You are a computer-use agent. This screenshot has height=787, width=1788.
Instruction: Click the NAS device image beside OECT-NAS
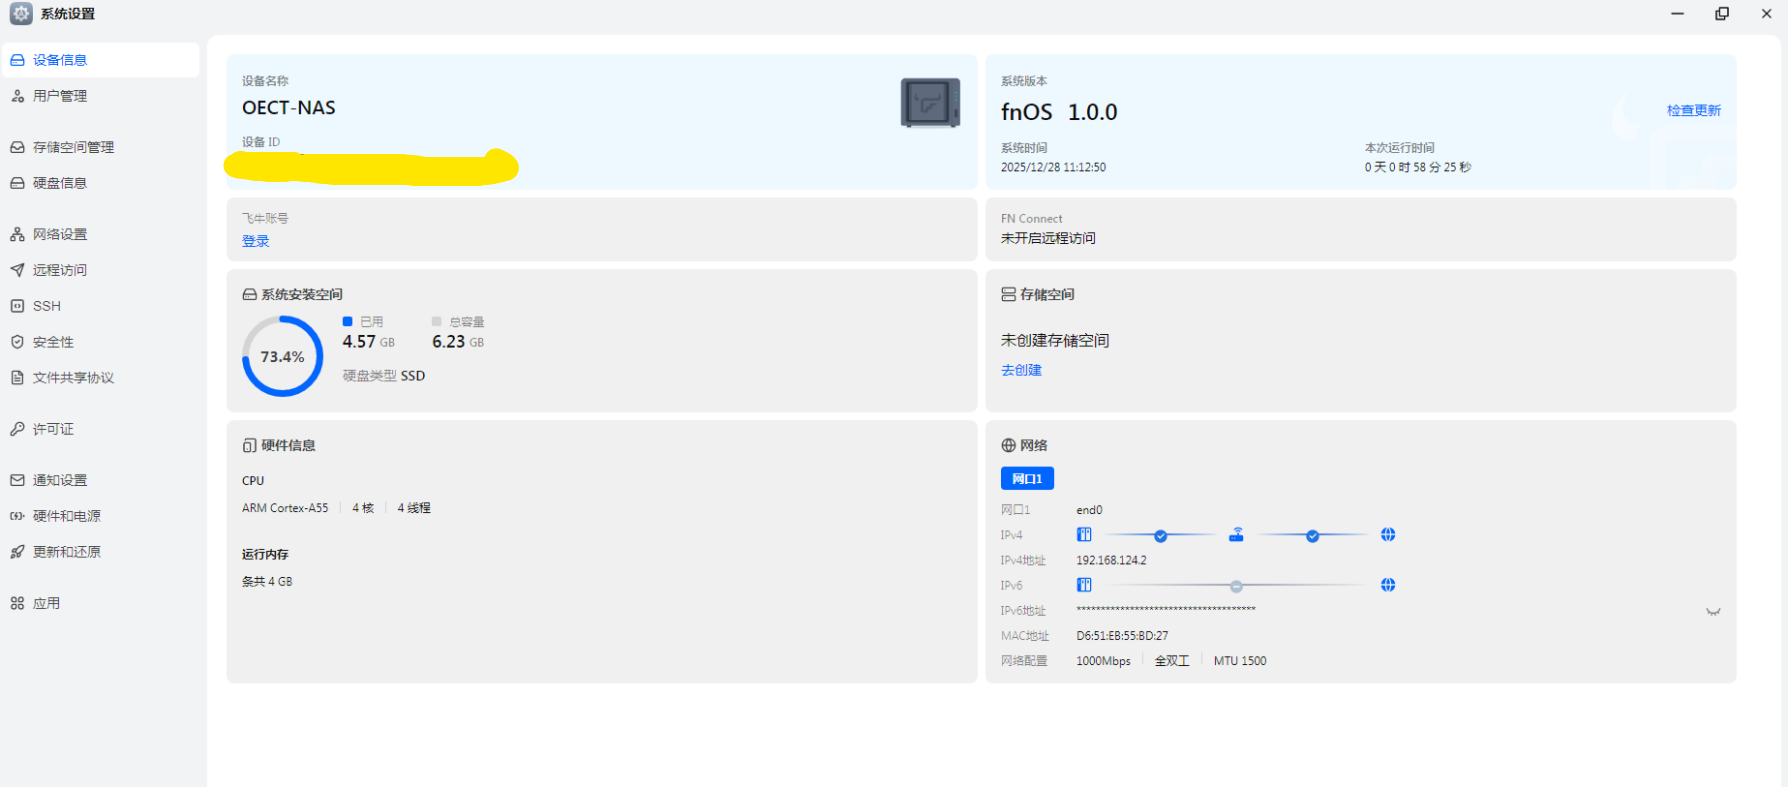coord(930,102)
